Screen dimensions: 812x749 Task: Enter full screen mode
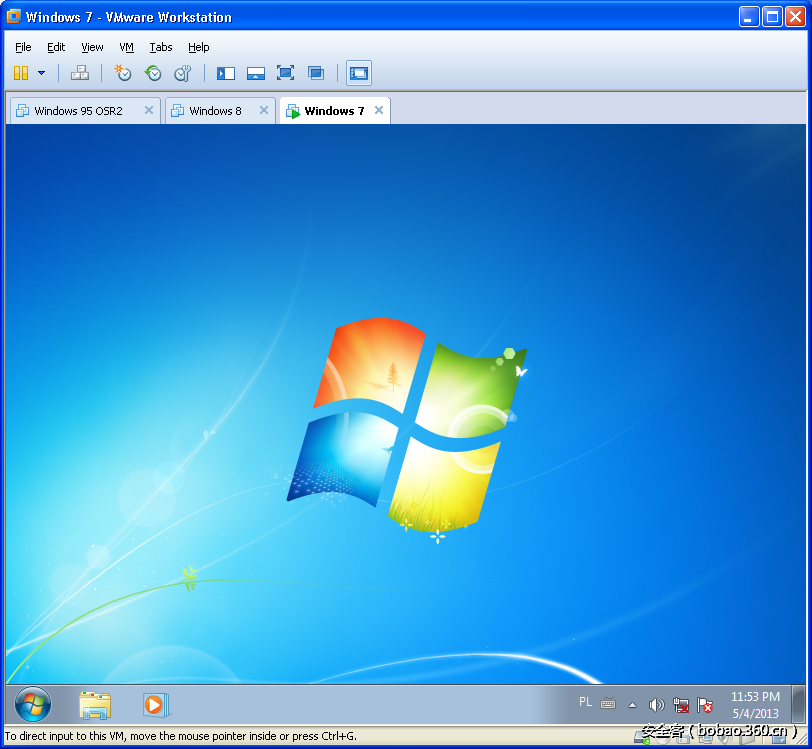pos(284,73)
